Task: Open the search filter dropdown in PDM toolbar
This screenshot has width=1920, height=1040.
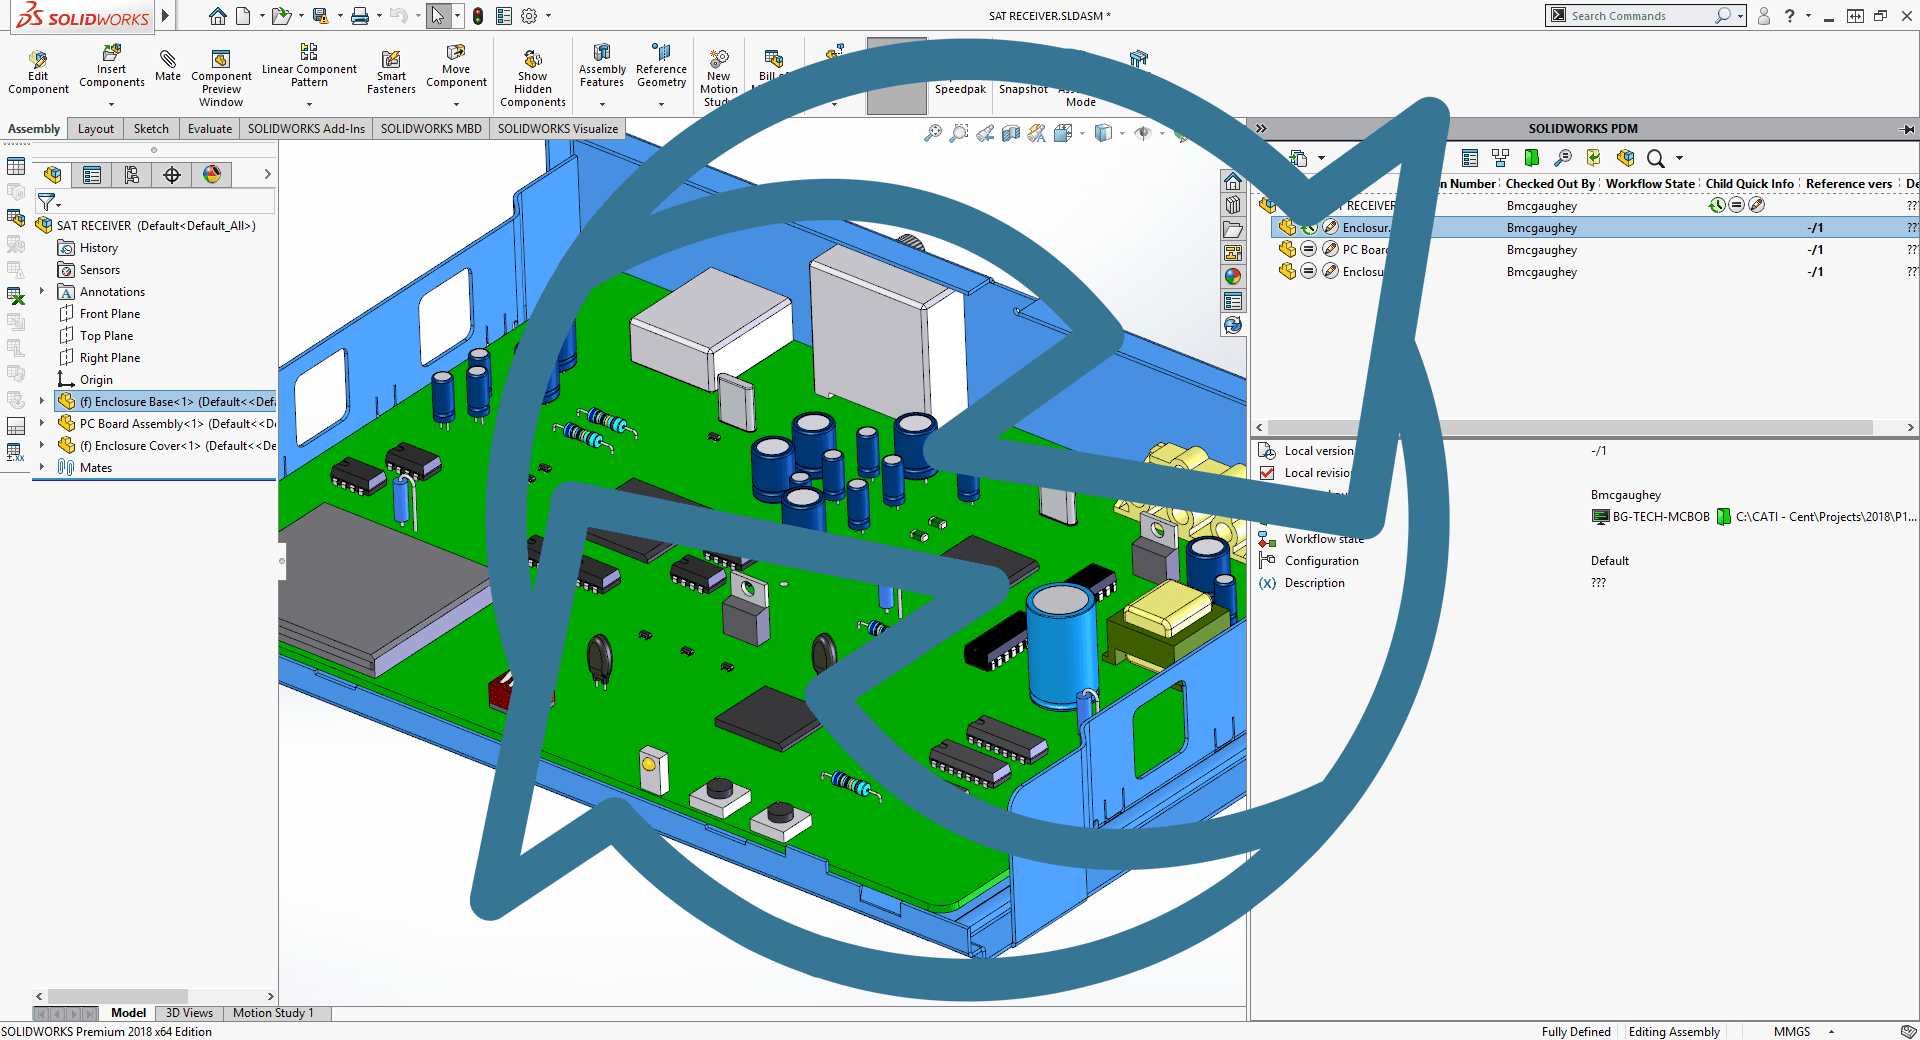Action: pyautogui.click(x=1677, y=158)
